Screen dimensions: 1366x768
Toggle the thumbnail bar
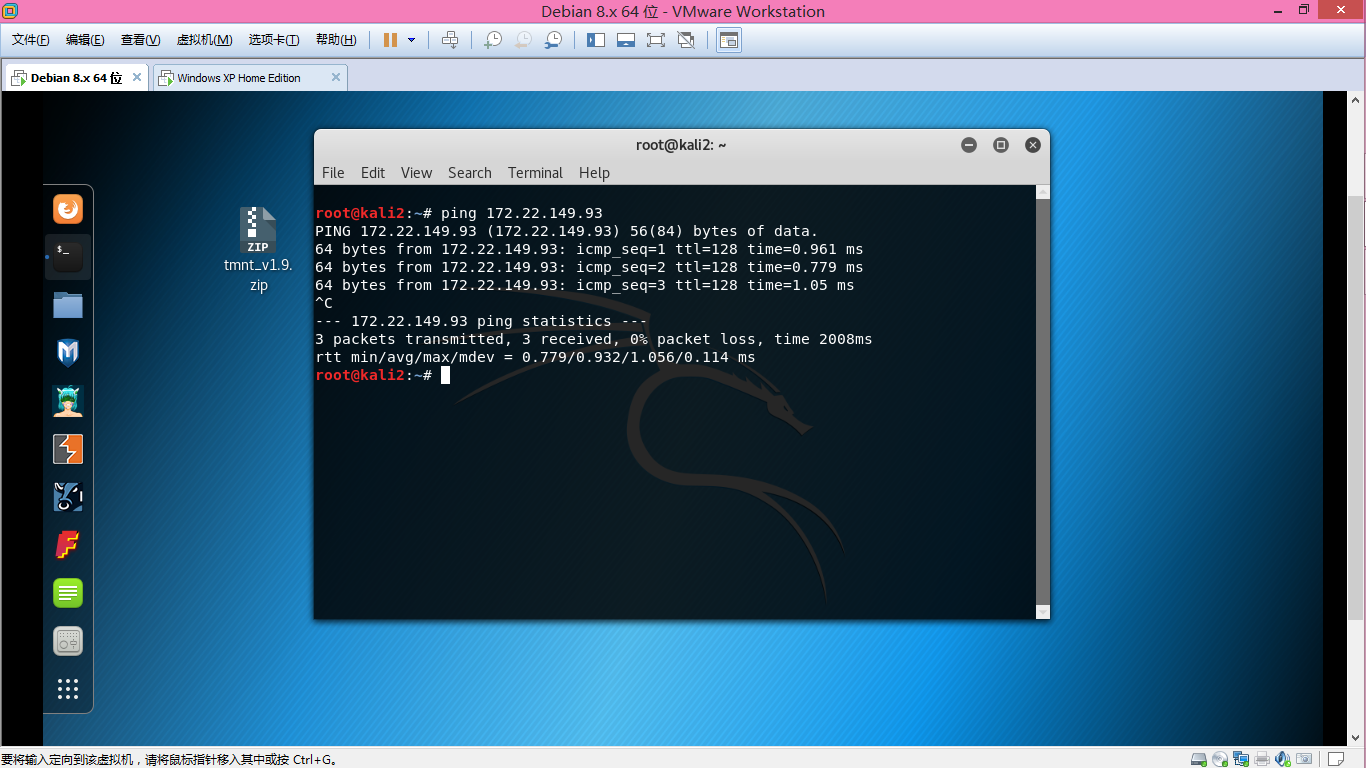[626, 40]
